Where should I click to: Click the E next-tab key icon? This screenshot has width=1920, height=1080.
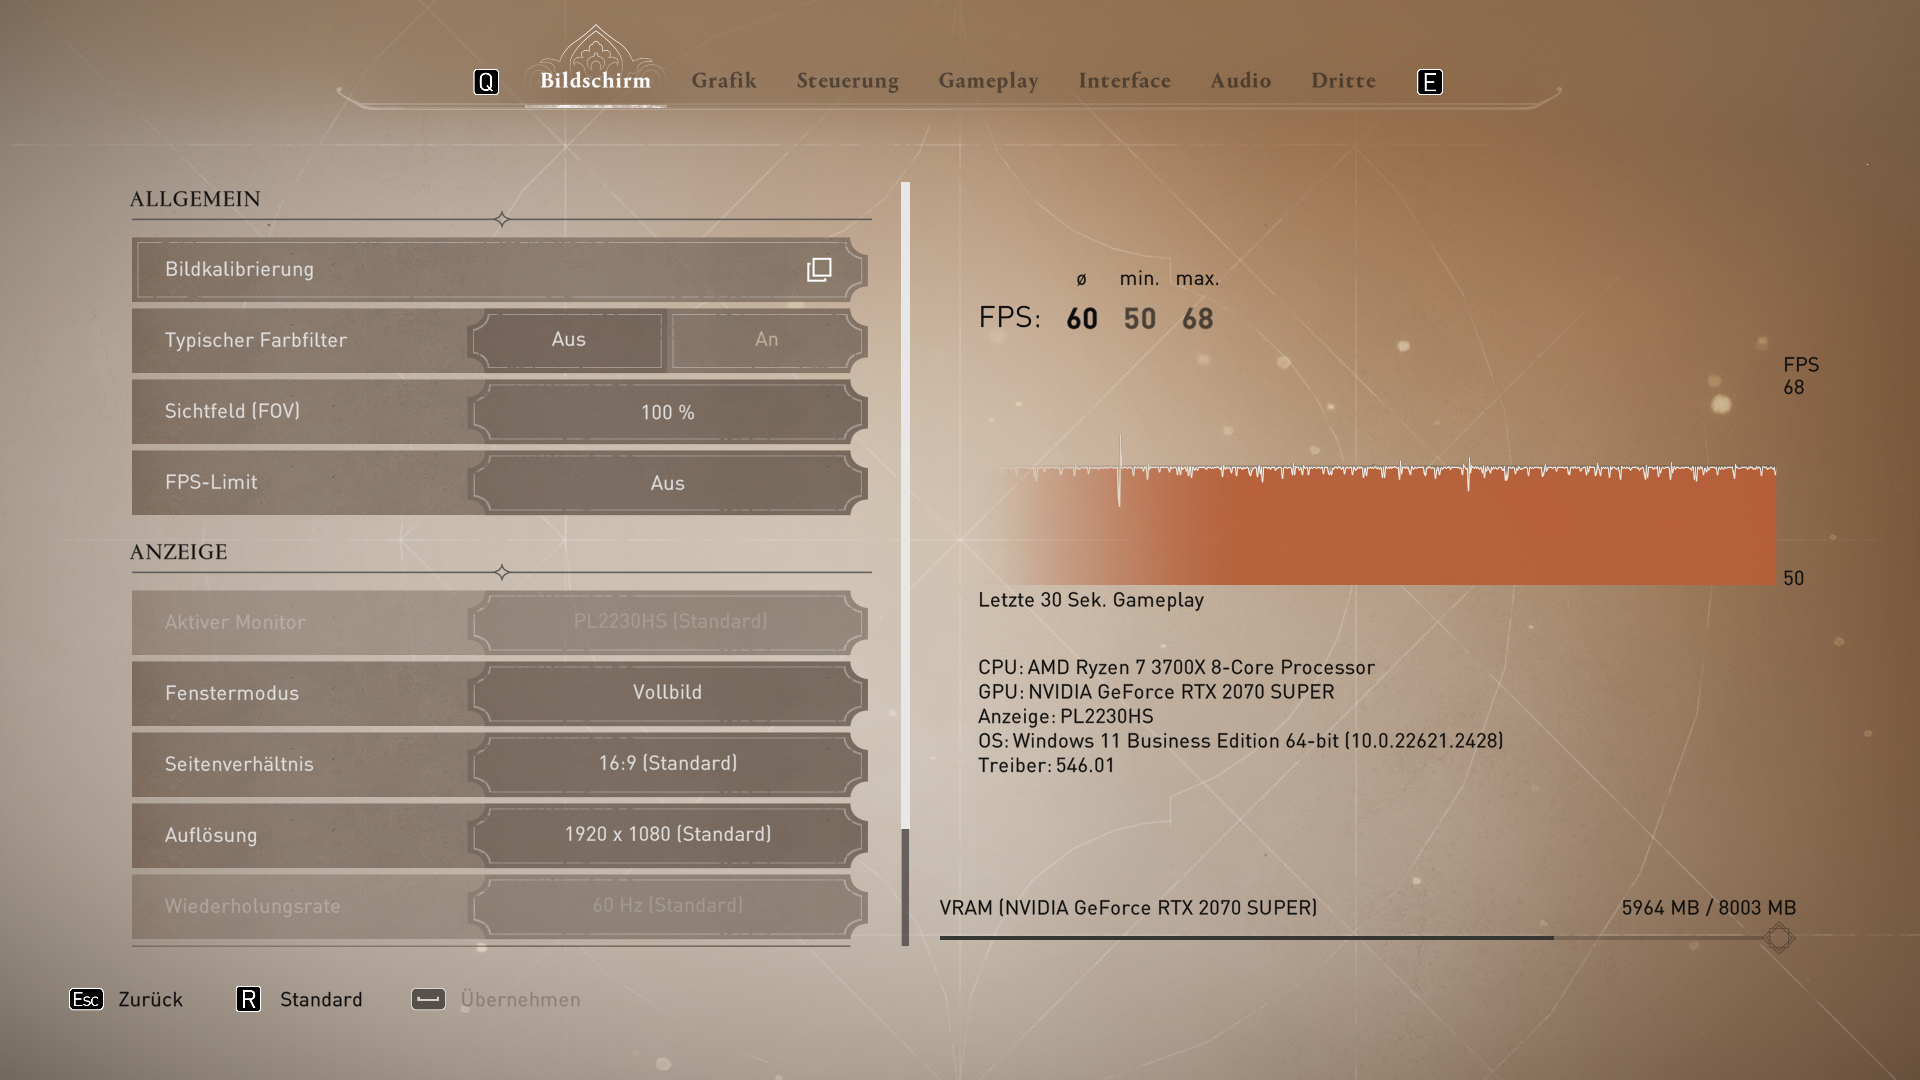coord(1430,82)
